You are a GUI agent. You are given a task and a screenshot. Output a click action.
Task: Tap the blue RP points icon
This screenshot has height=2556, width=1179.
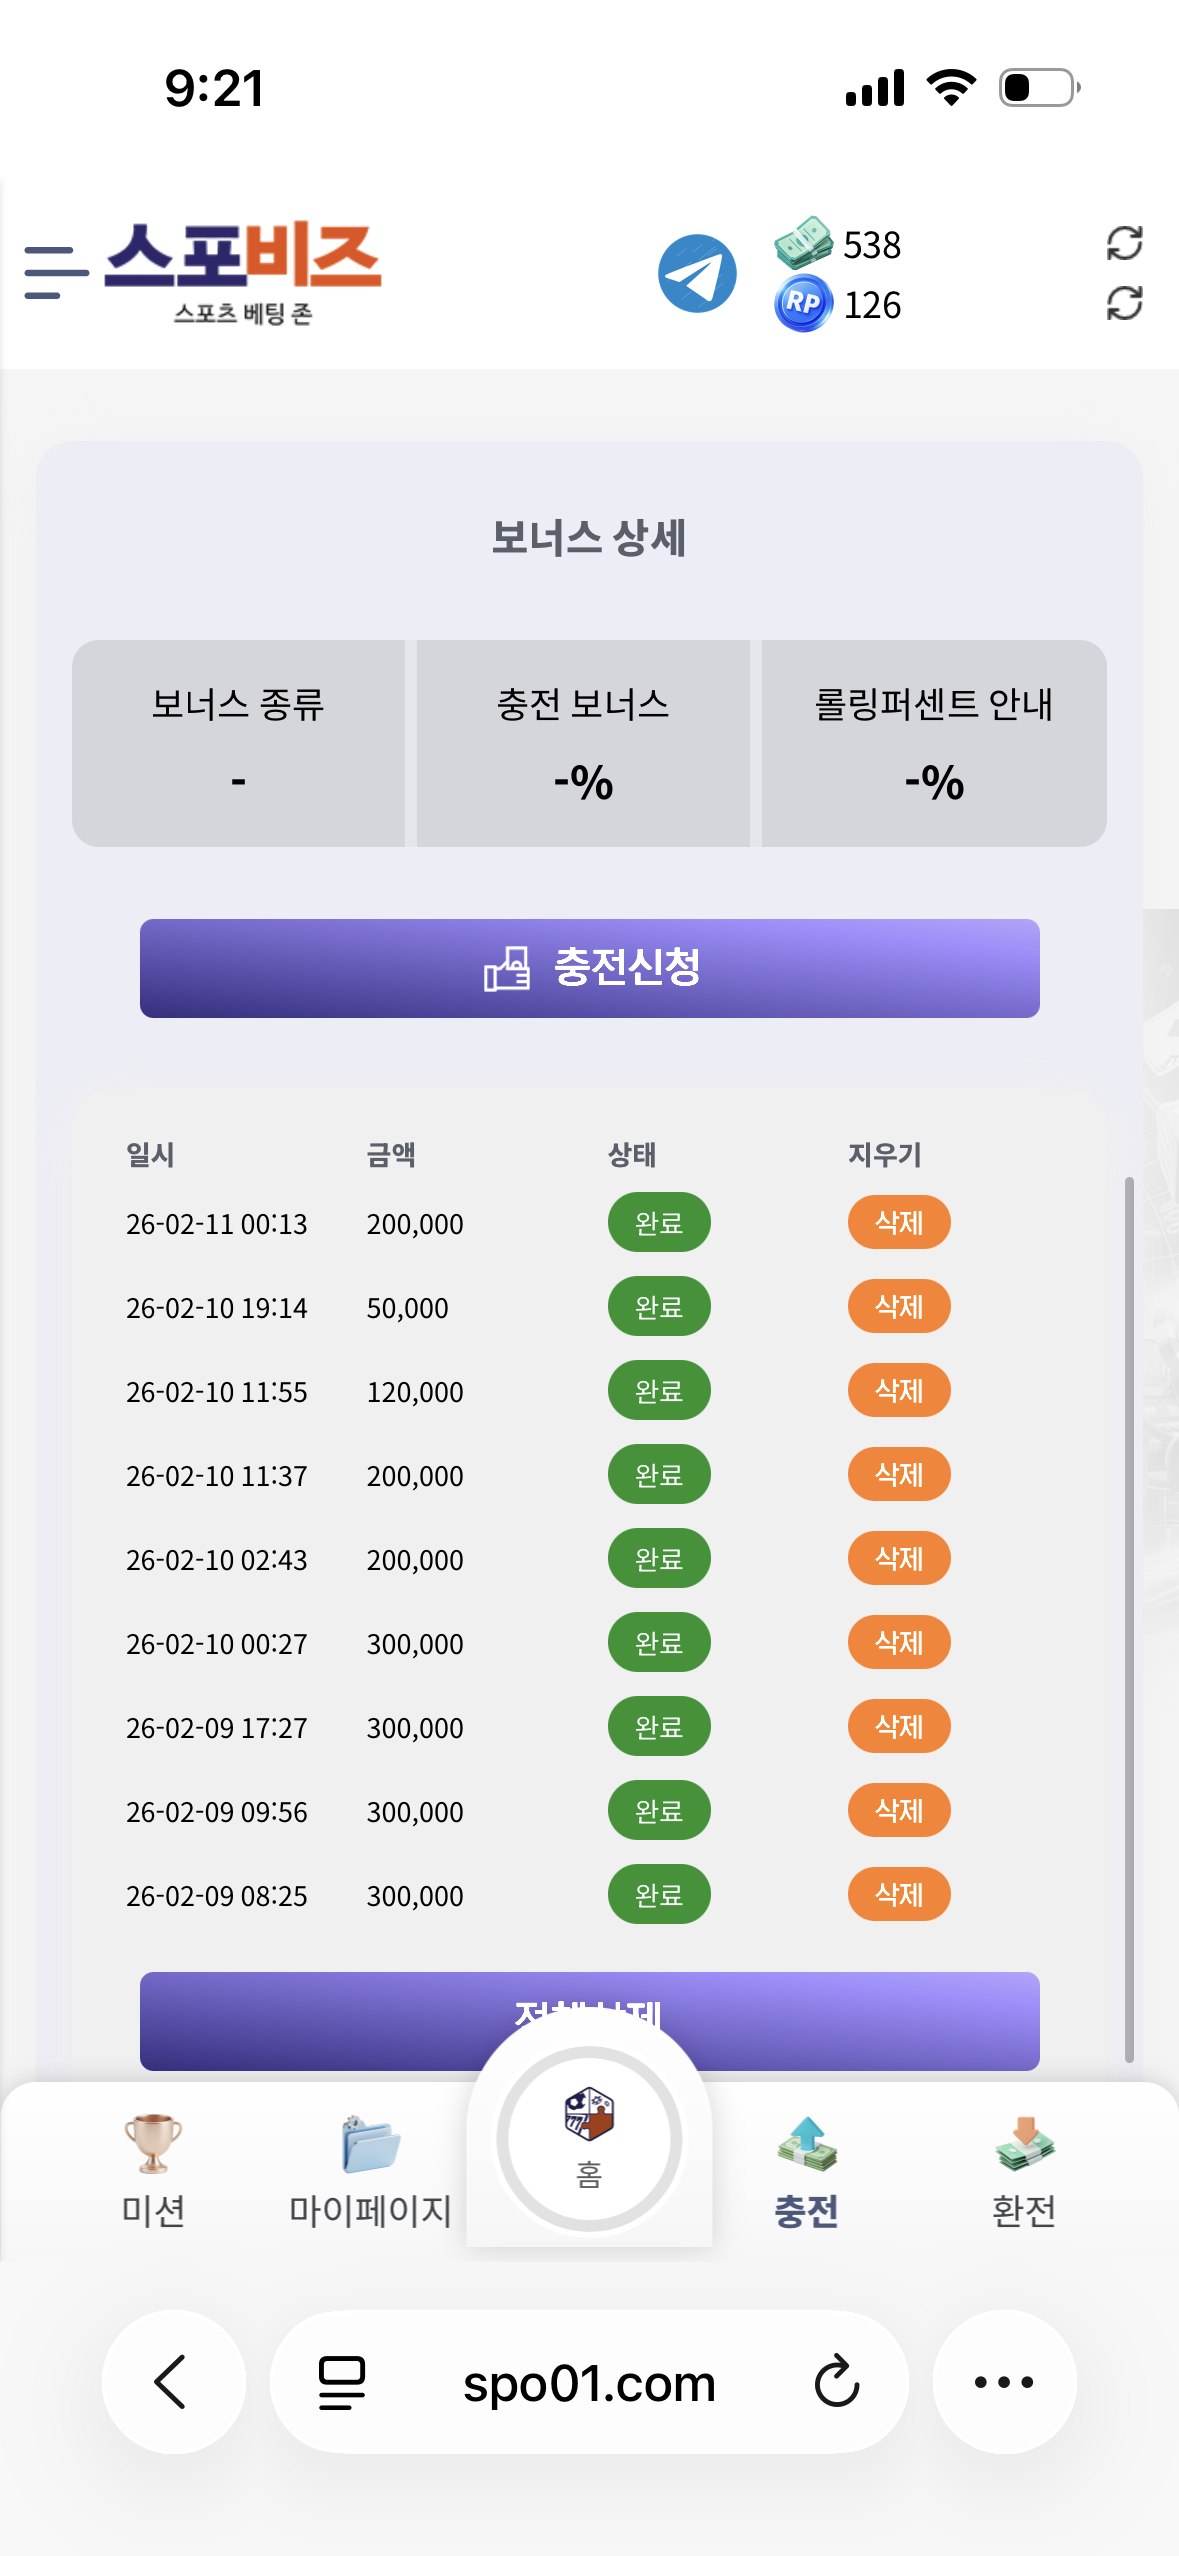[x=803, y=303]
